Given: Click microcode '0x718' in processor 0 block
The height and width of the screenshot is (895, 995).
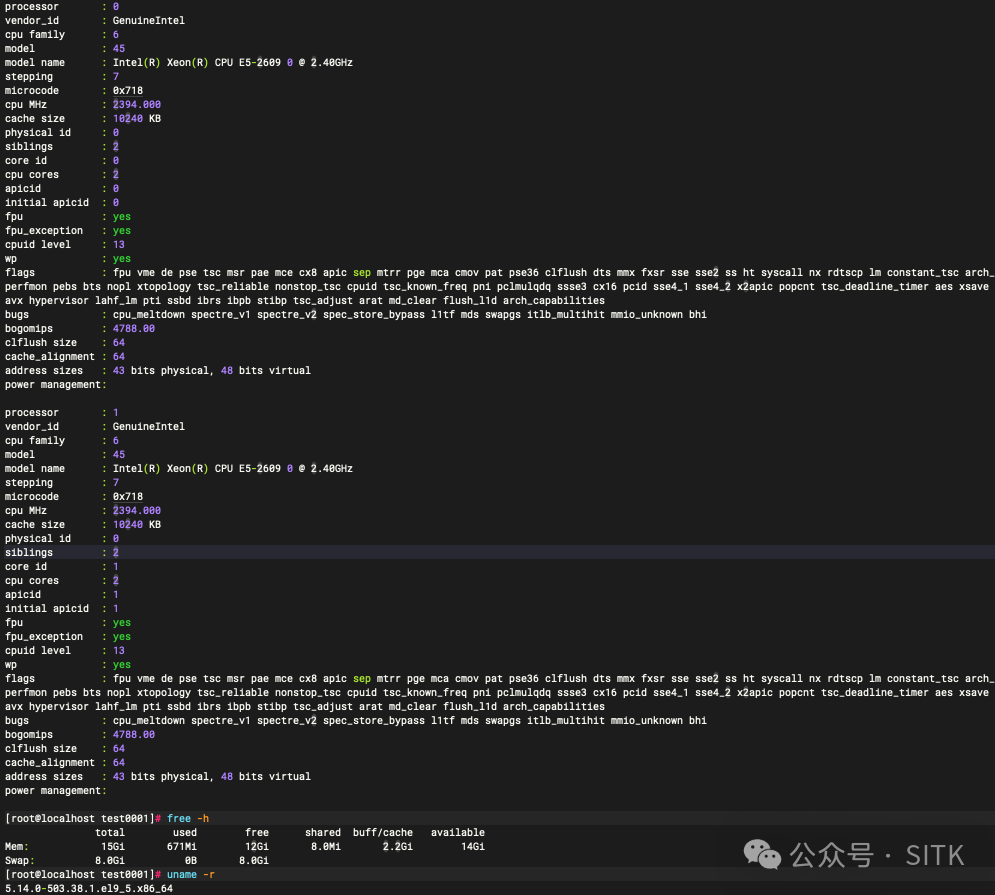Looking at the screenshot, I should pos(128,90).
